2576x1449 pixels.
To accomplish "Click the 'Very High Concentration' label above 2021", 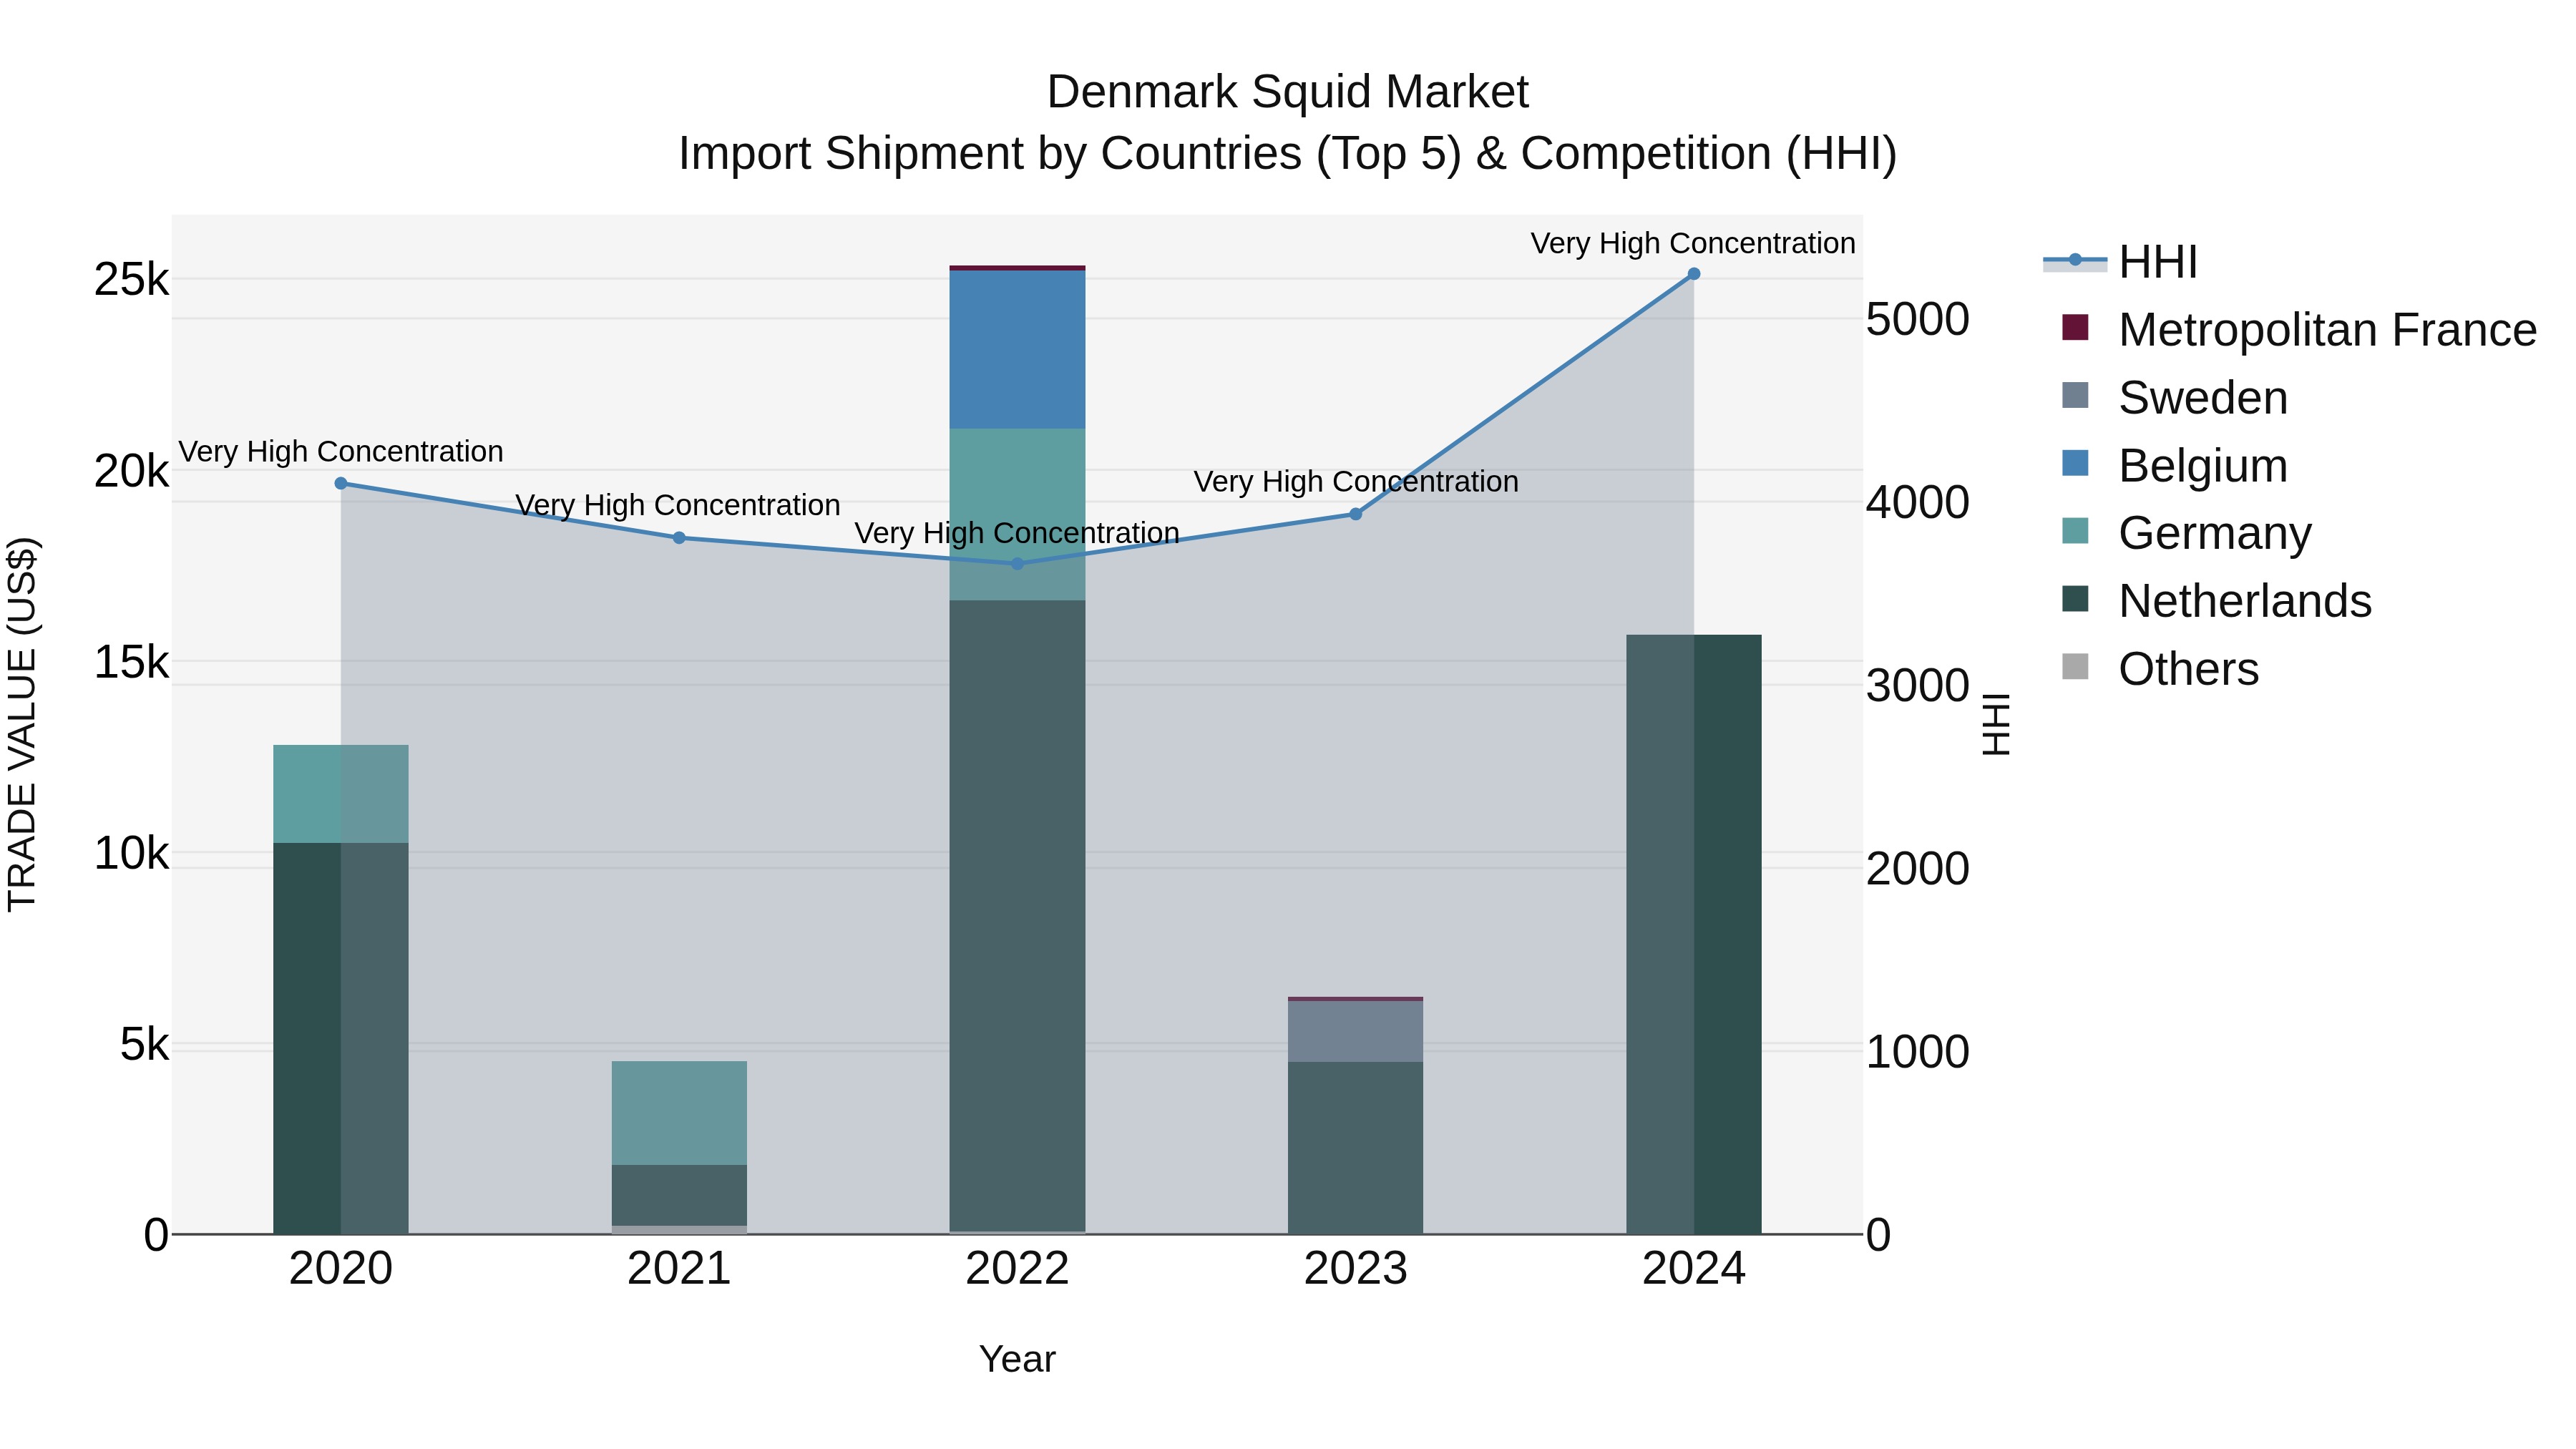I will coord(678,505).
